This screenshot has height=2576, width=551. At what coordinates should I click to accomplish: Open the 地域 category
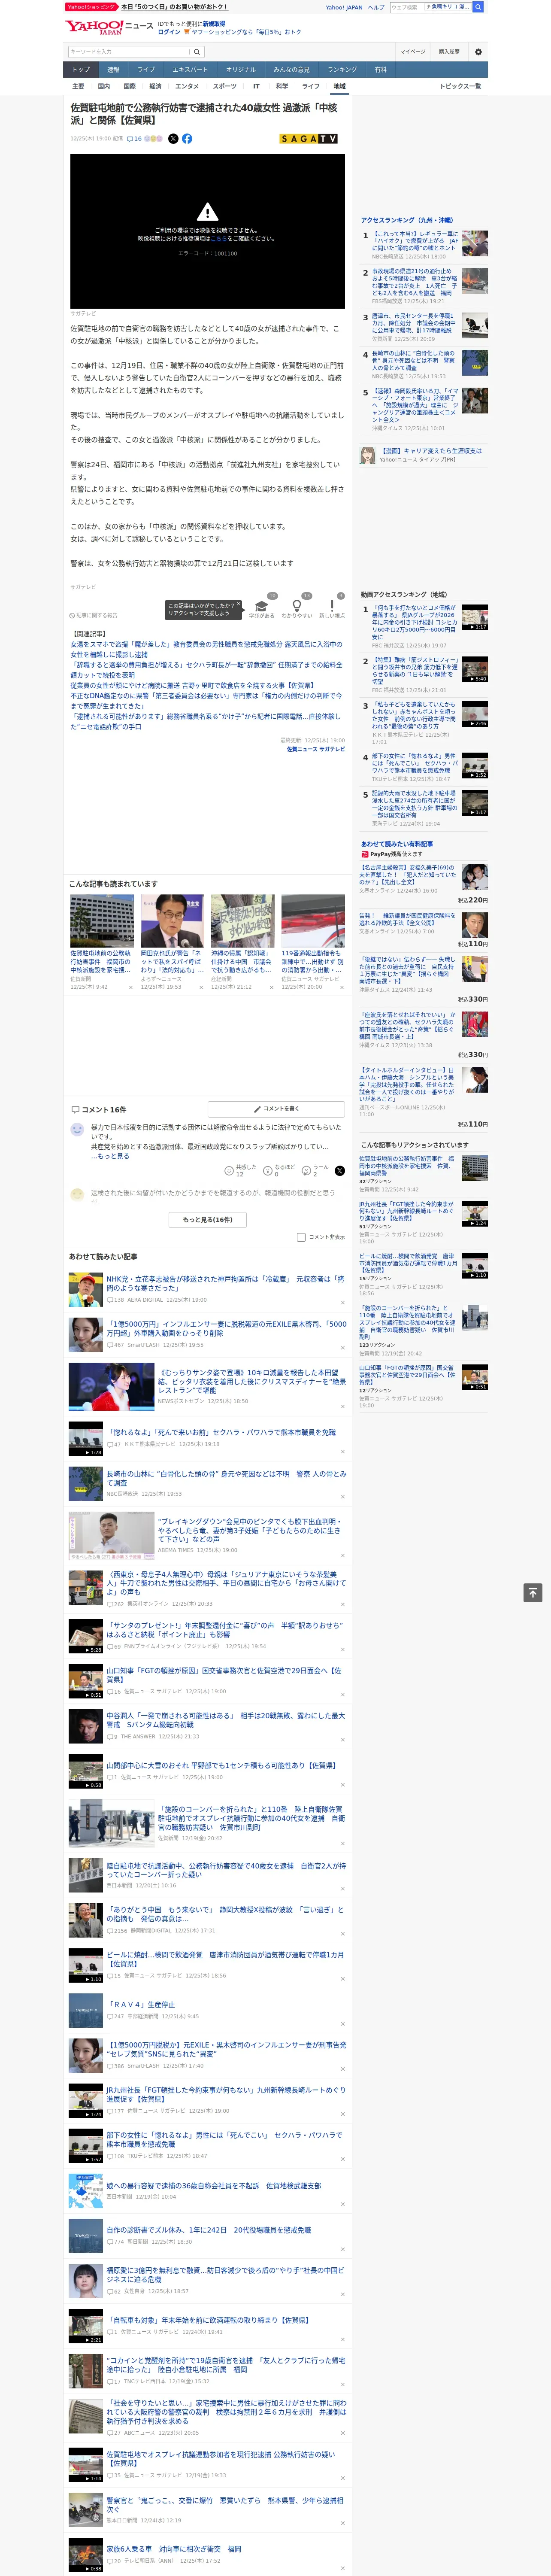pos(339,87)
